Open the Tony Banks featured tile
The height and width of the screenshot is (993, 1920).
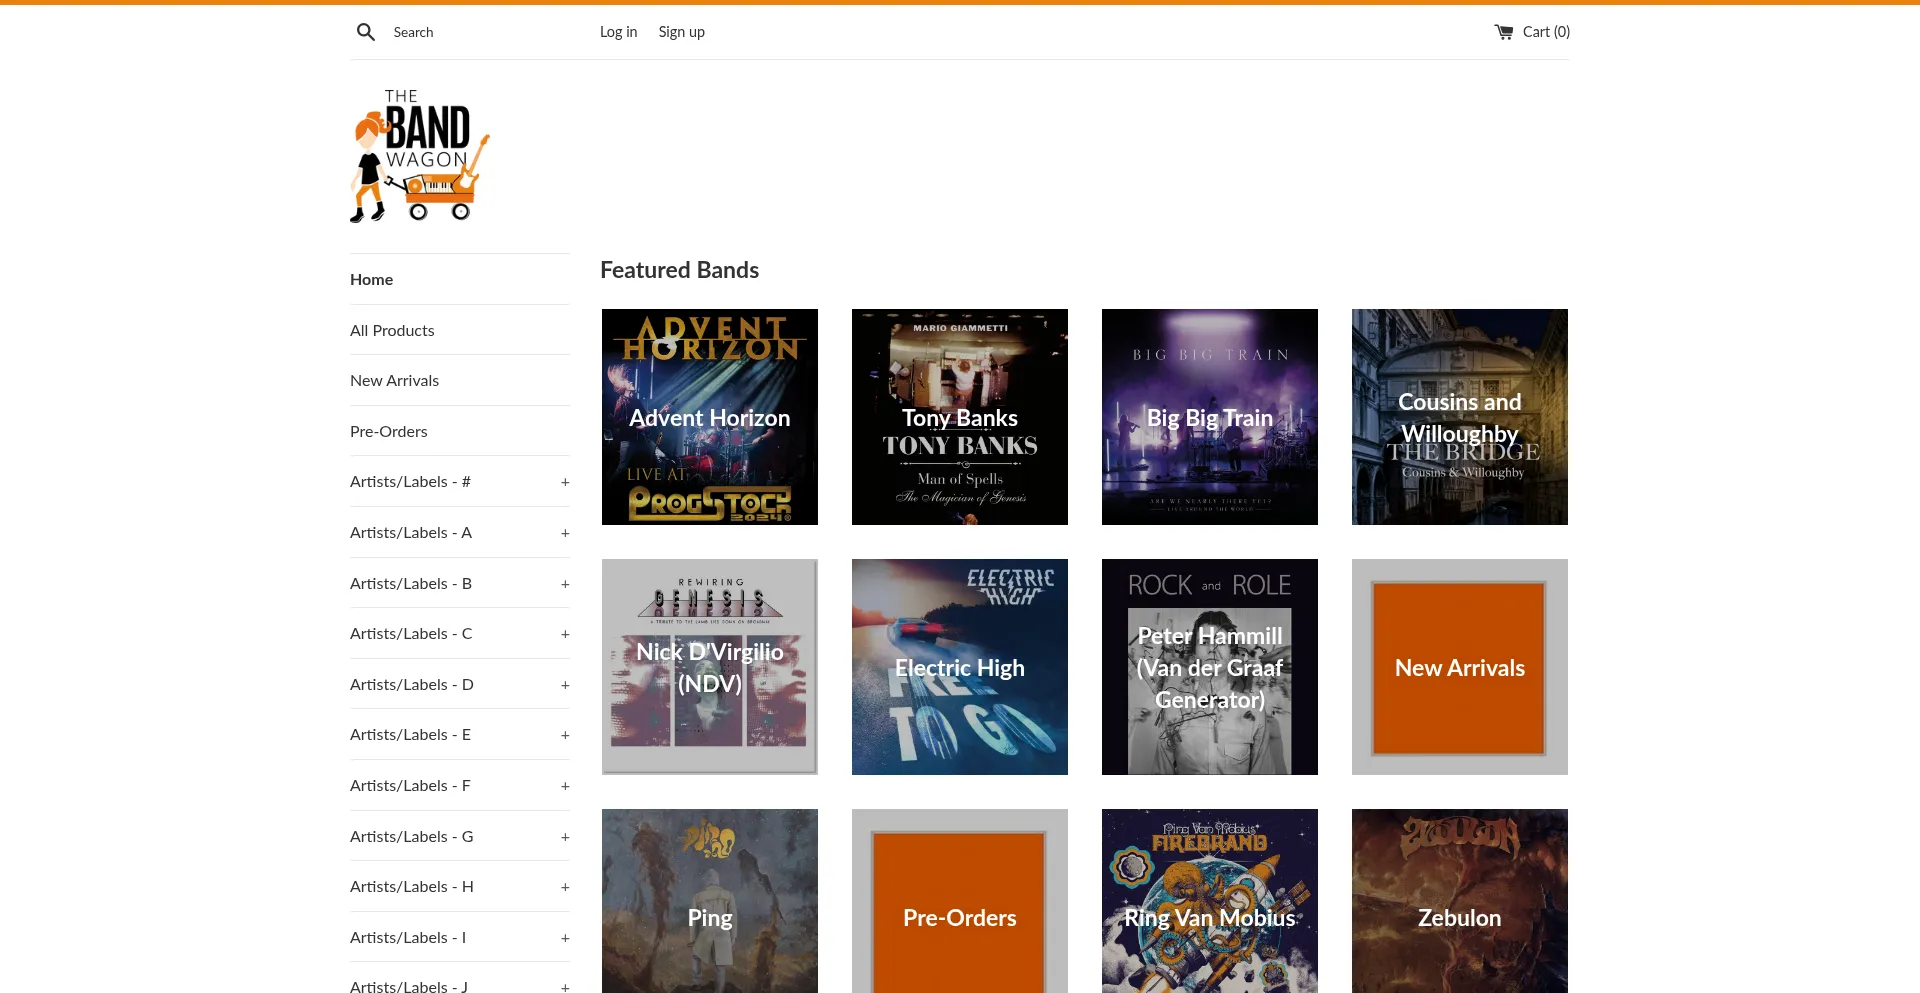point(960,417)
